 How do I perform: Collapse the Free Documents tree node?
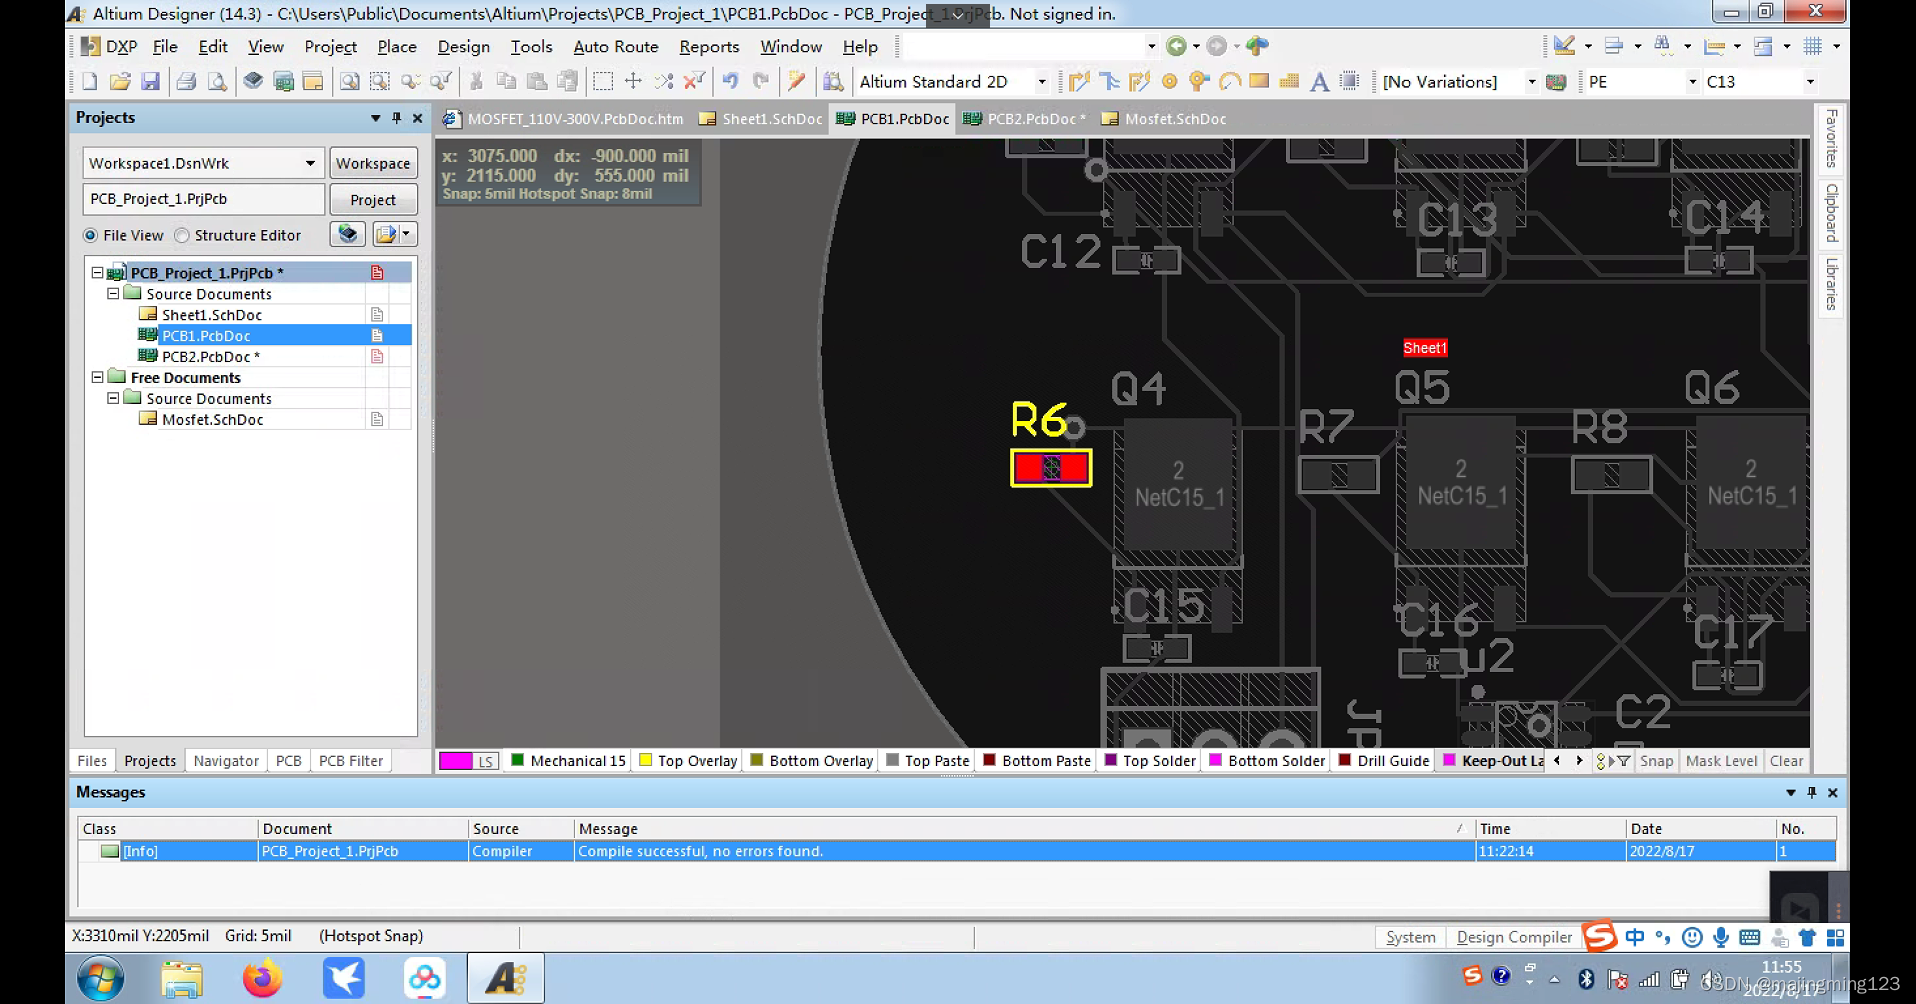click(x=97, y=378)
